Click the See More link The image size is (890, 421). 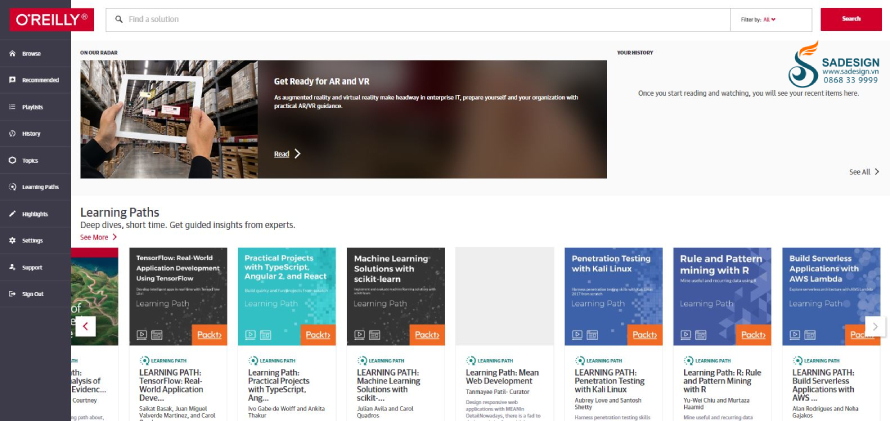(x=94, y=237)
